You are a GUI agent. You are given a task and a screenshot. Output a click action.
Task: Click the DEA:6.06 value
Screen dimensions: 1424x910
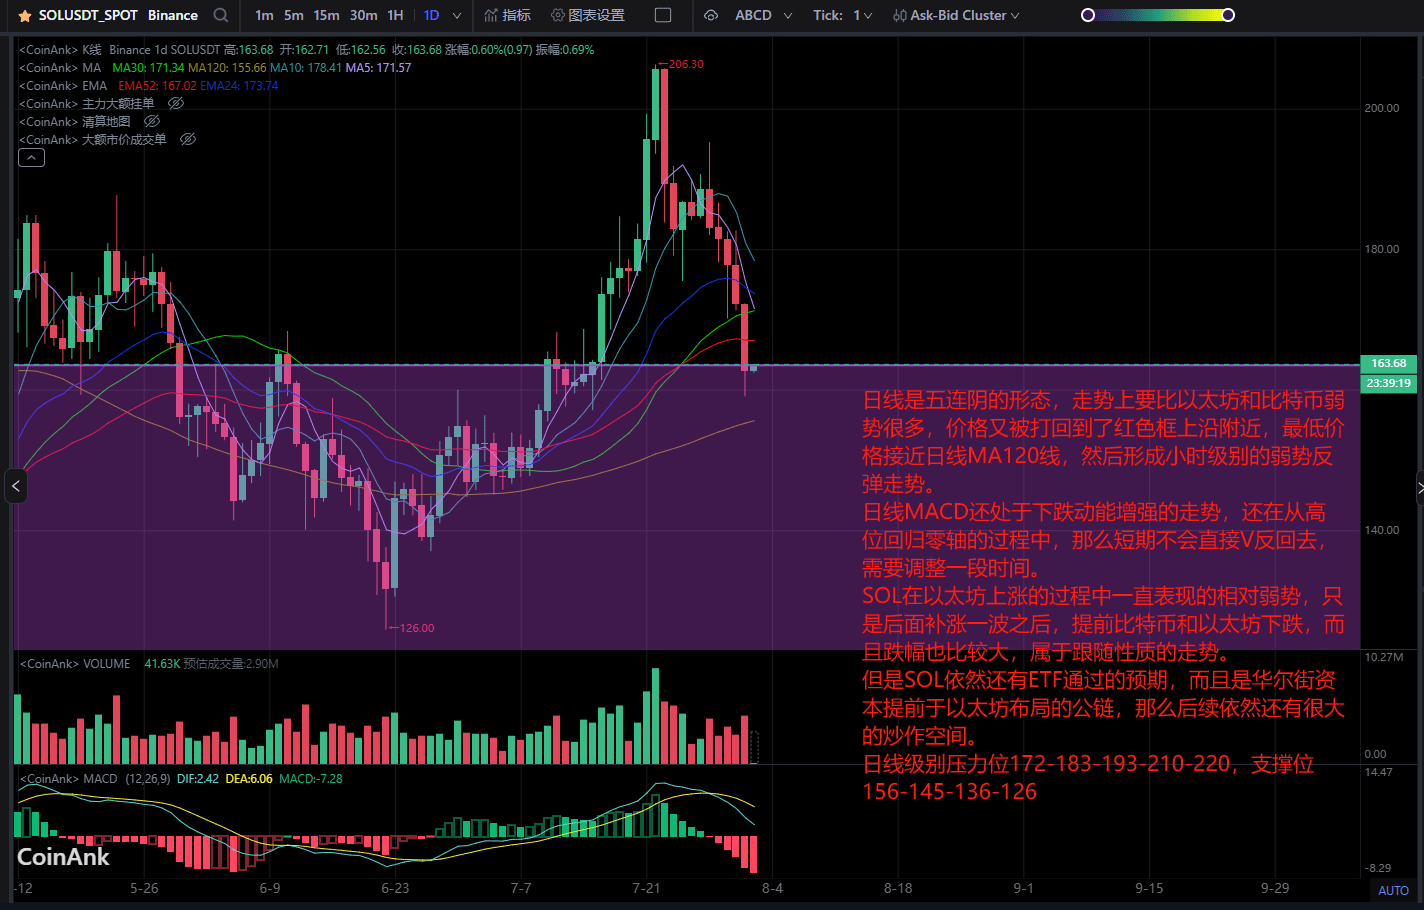(x=249, y=779)
